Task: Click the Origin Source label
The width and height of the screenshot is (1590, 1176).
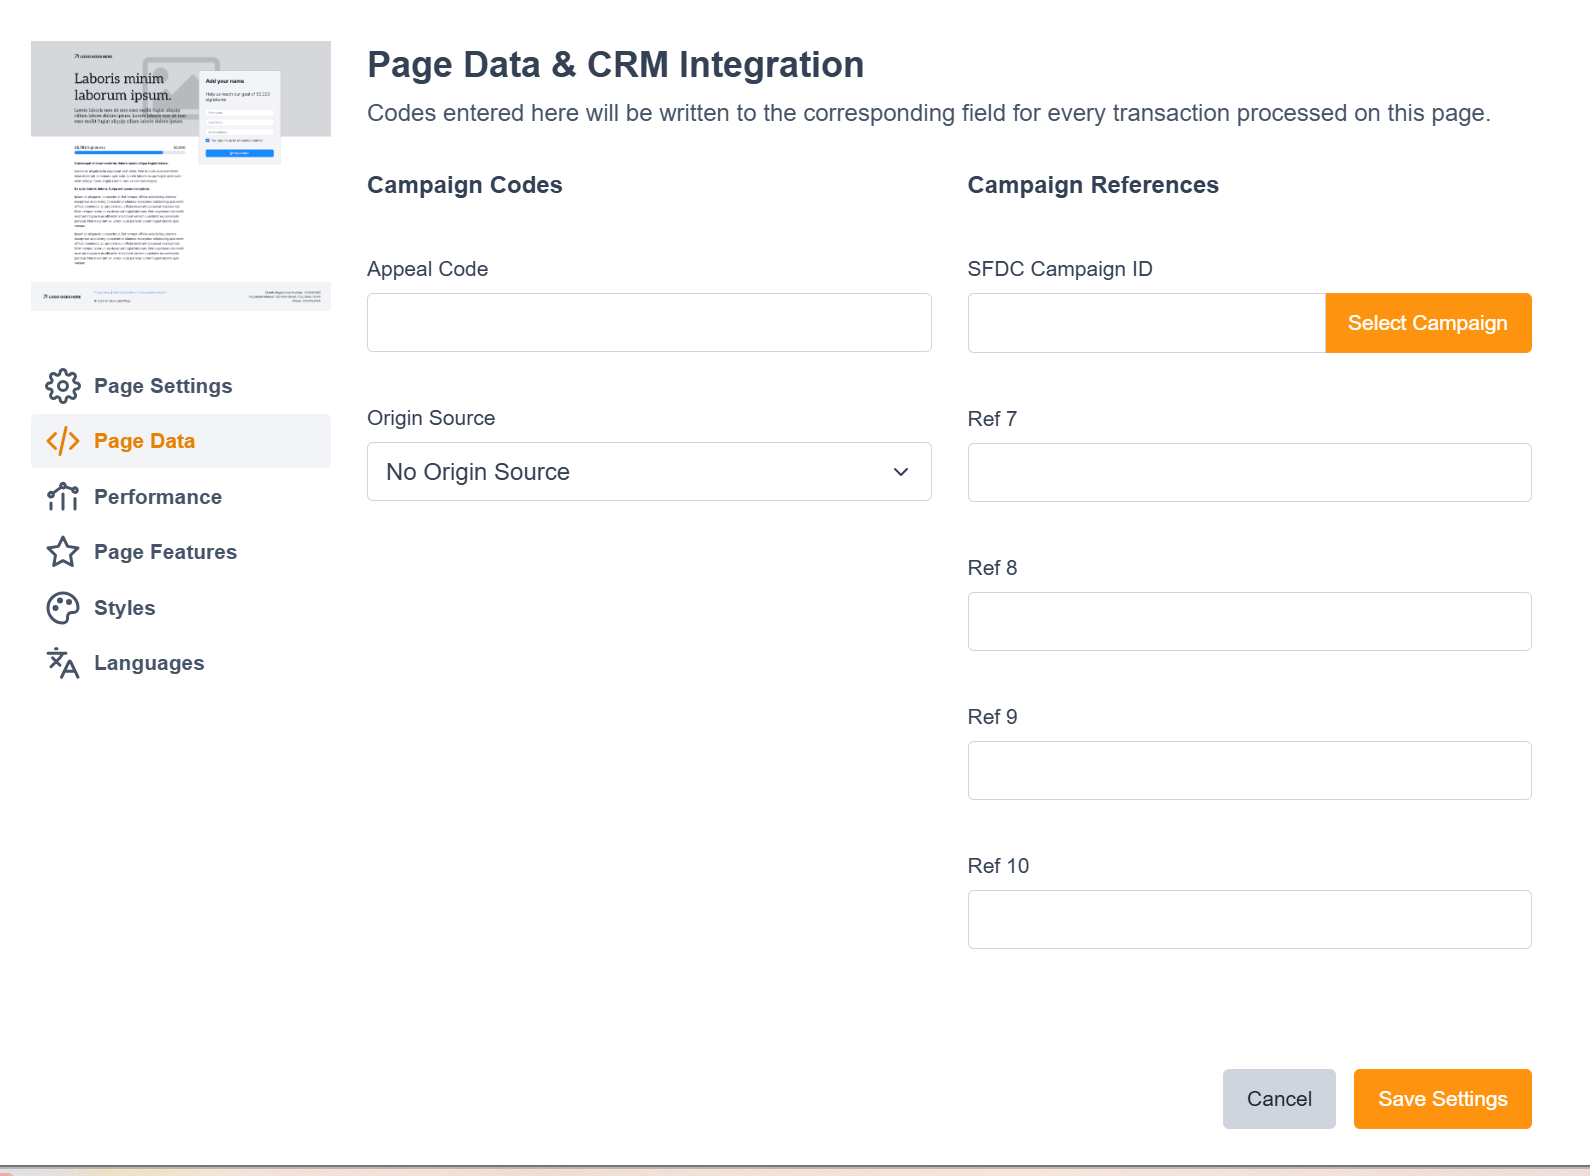Action: [x=431, y=418]
